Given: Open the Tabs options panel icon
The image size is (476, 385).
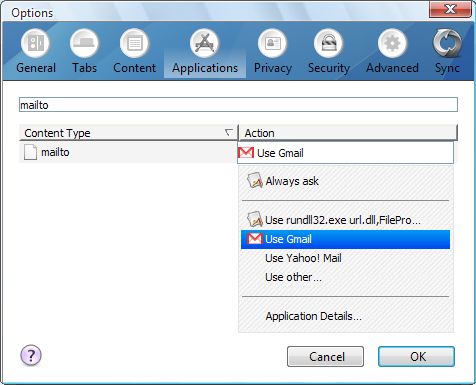Looking at the screenshot, I should (x=84, y=43).
